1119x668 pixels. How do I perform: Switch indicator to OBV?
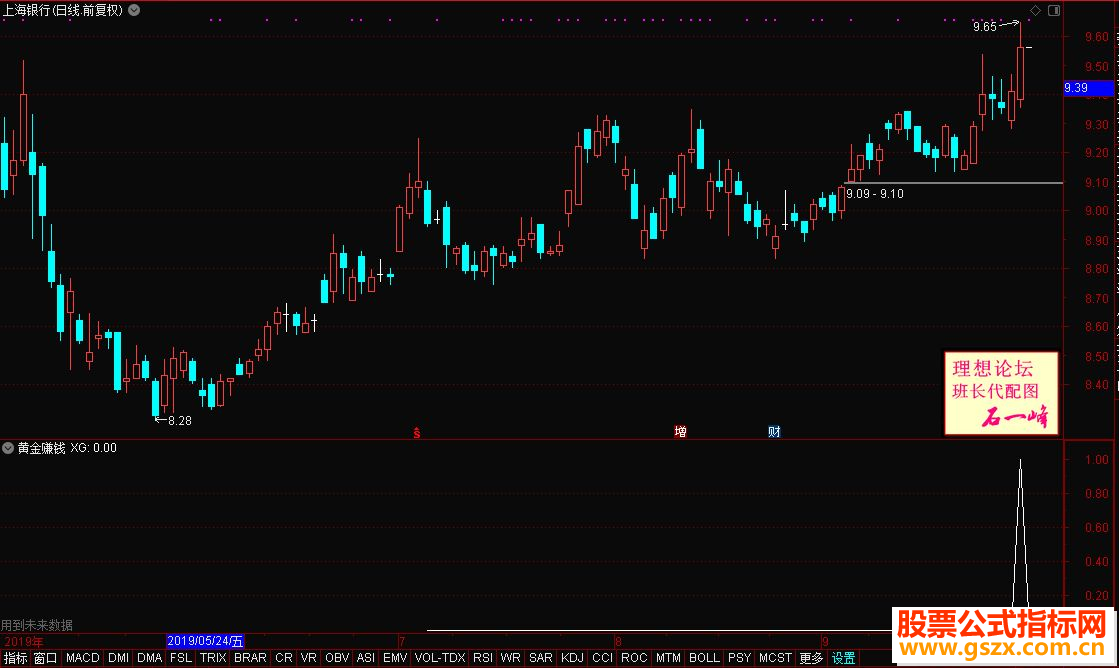point(337,658)
